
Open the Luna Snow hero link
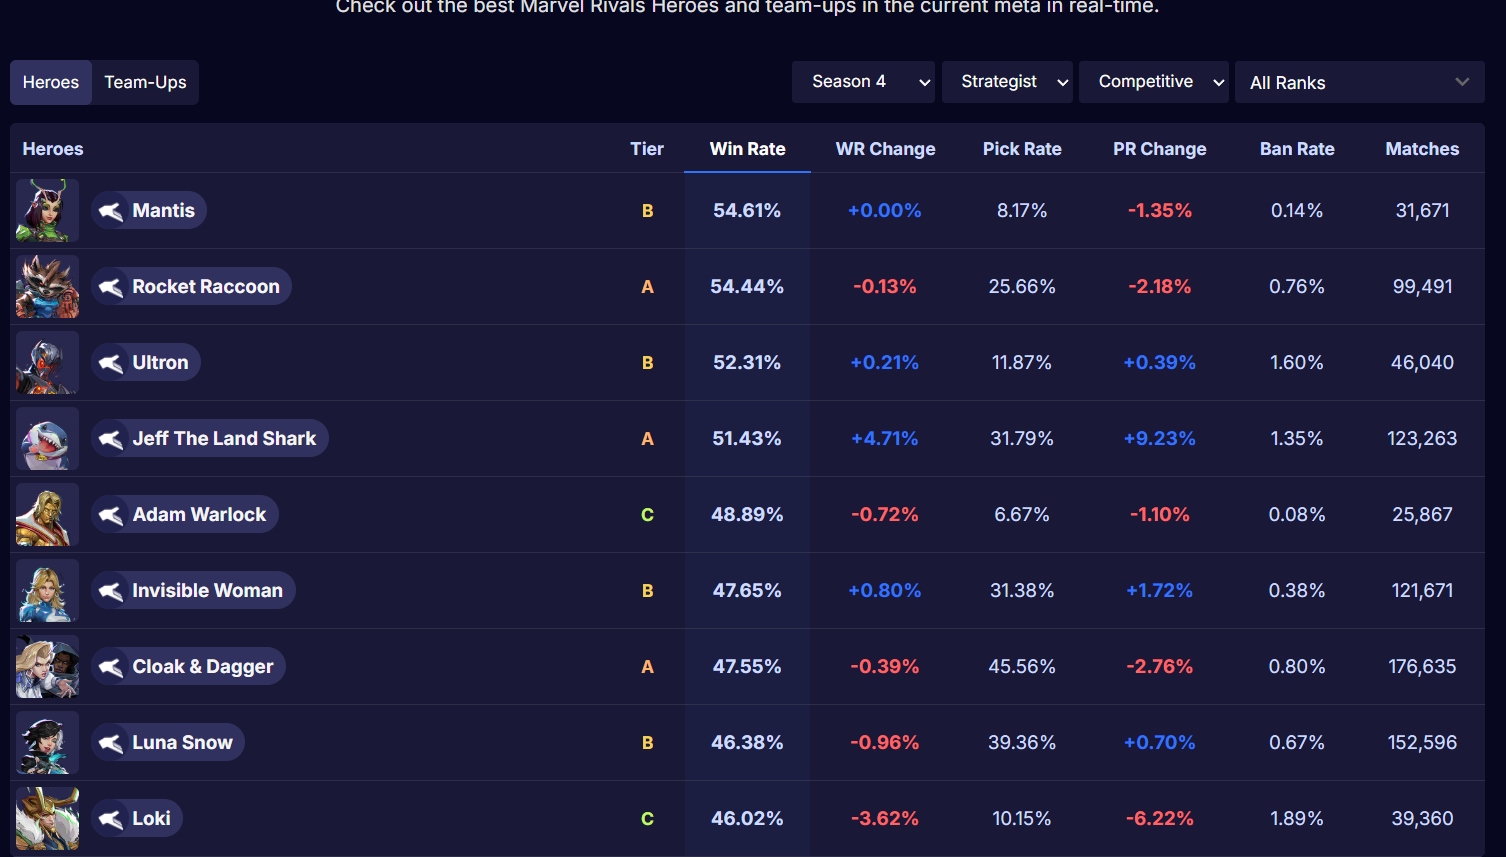(168, 742)
